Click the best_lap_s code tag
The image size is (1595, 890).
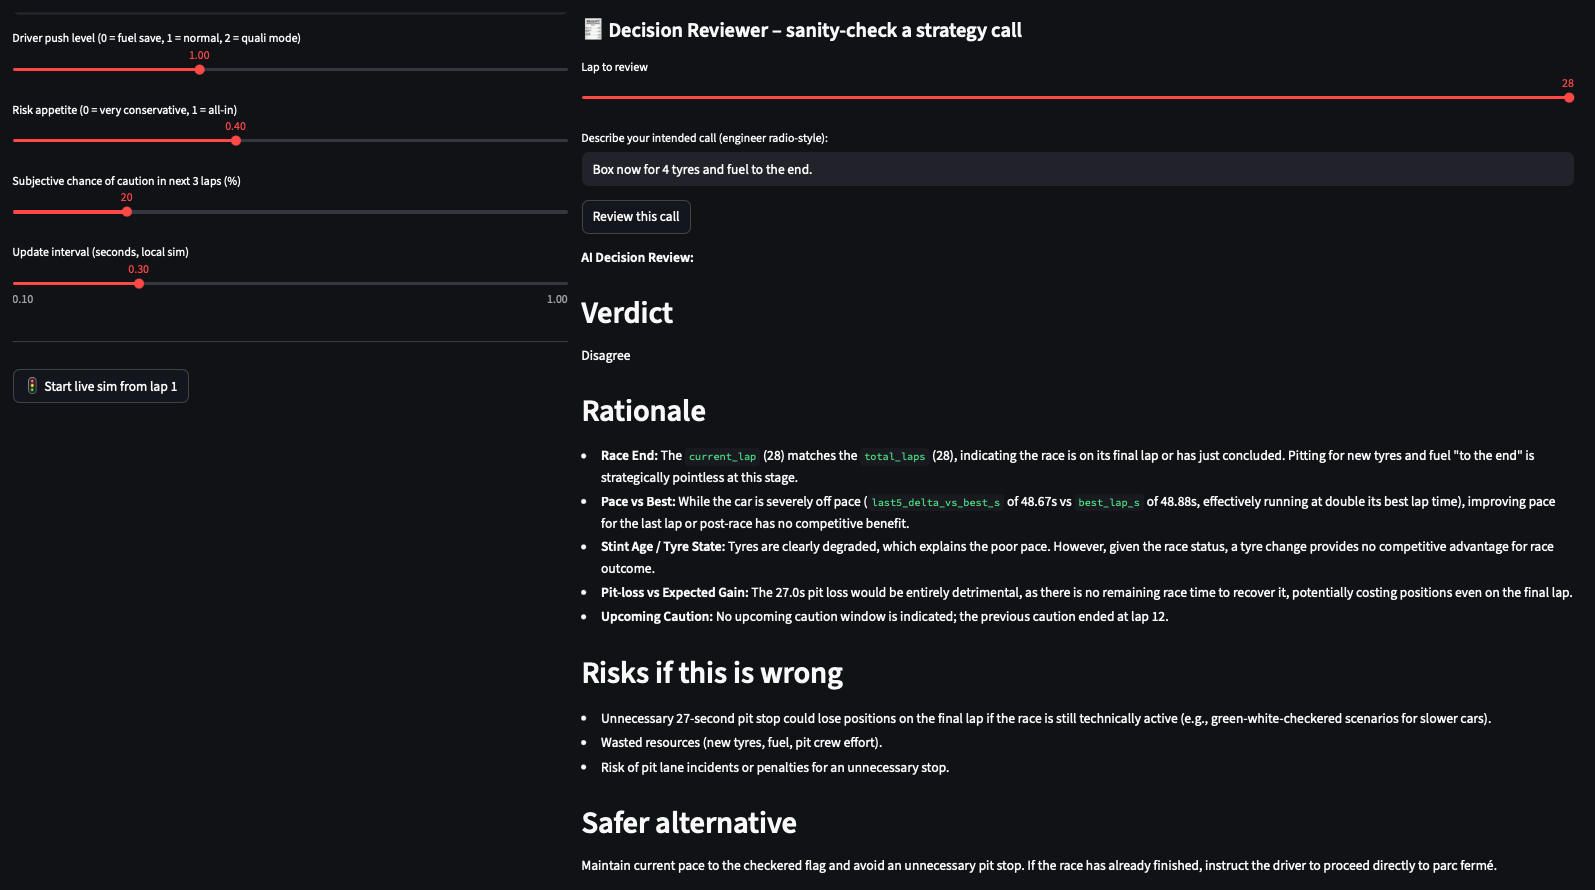pos(1109,502)
